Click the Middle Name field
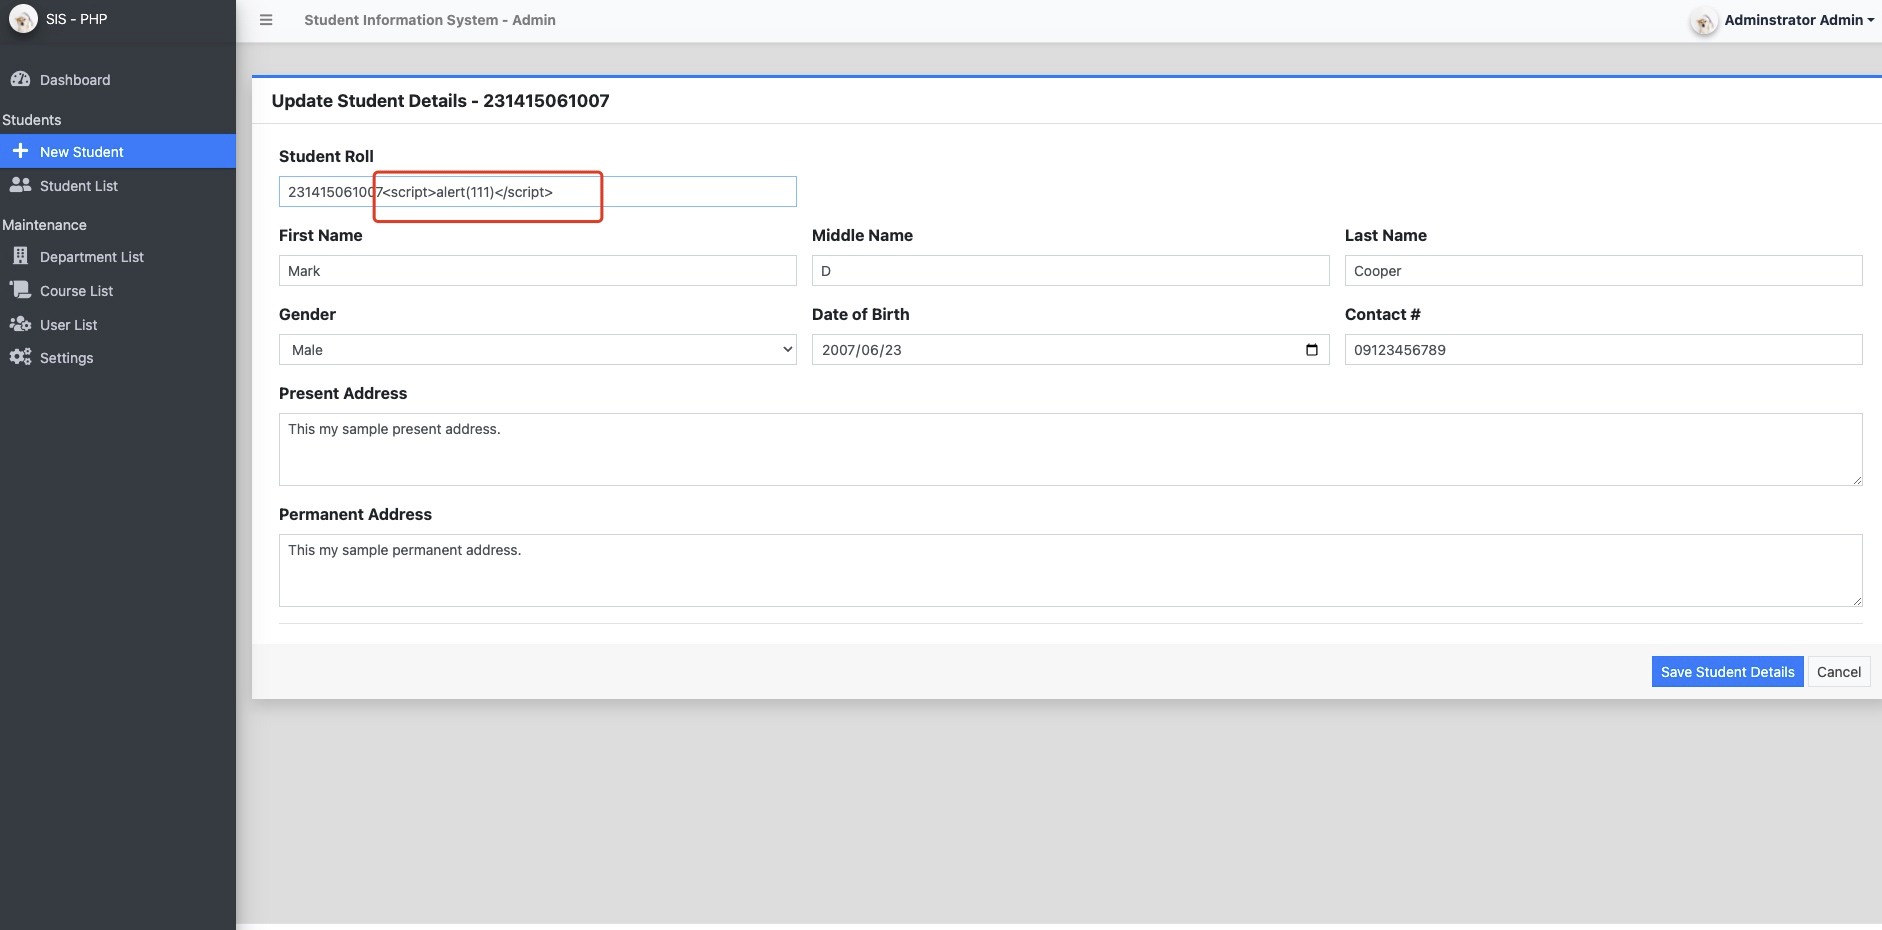Viewport: 1882px width, 930px height. [x=1071, y=271]
